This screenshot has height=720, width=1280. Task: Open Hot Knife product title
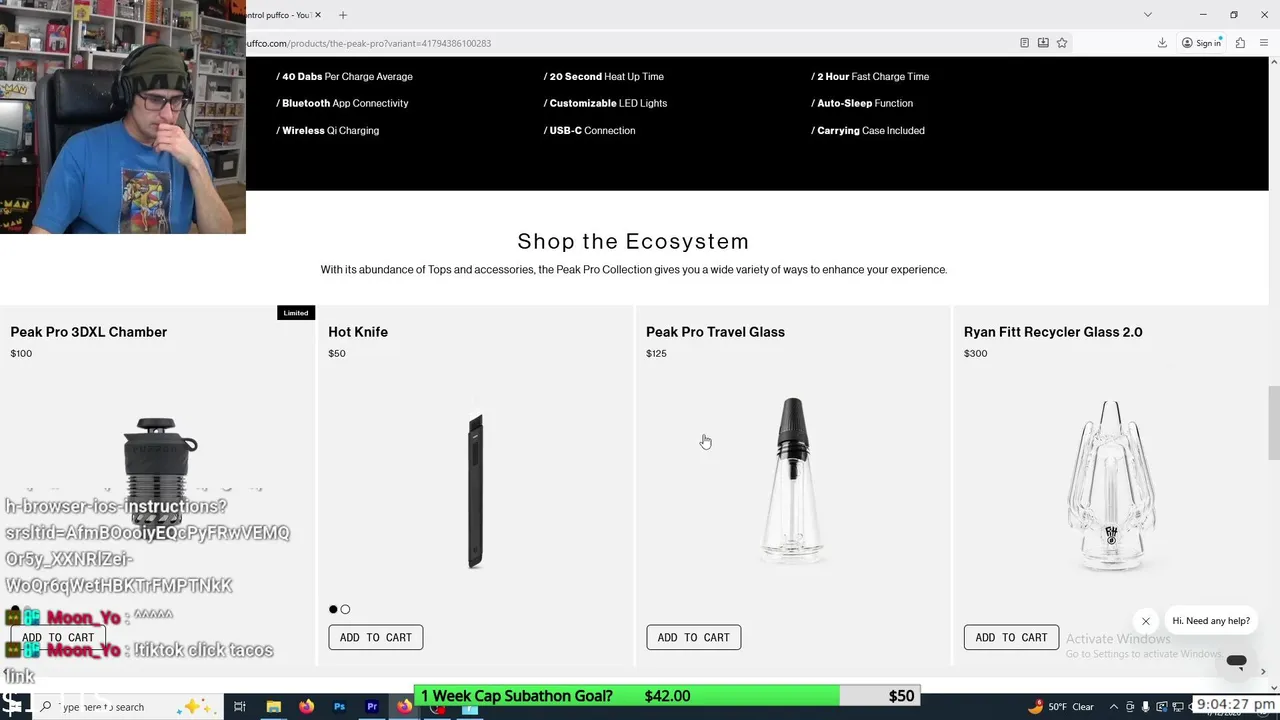click(x=358, y=332)
